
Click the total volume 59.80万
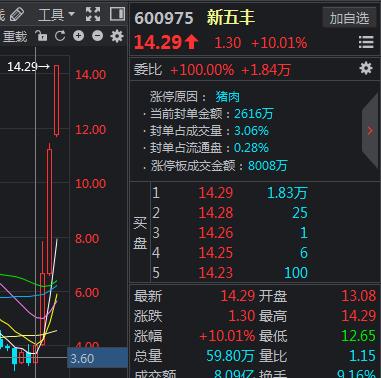[x=230, y=356]
